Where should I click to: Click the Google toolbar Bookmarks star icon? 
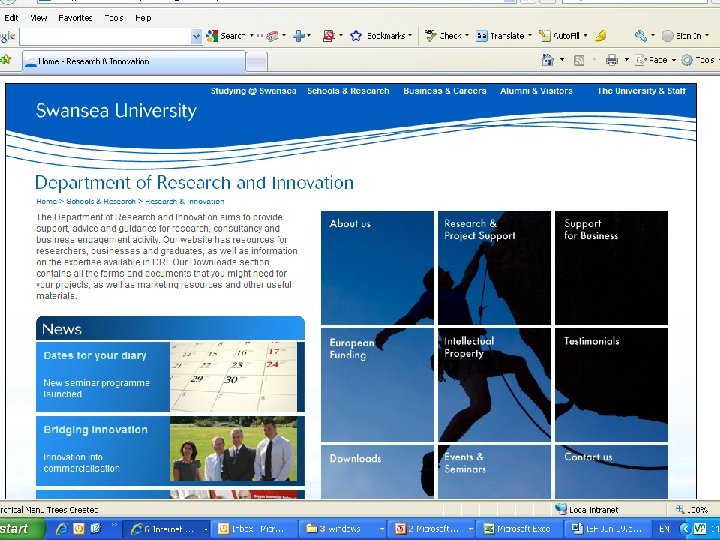click(x=356, y=36)
